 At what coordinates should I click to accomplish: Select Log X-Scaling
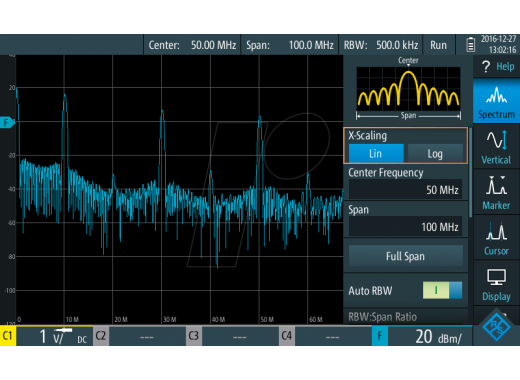click(435, 153)
